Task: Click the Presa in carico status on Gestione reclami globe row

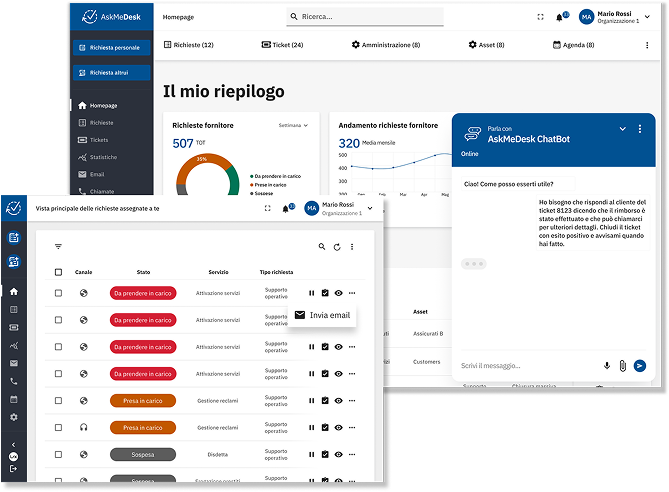Action: pos(143,401)
